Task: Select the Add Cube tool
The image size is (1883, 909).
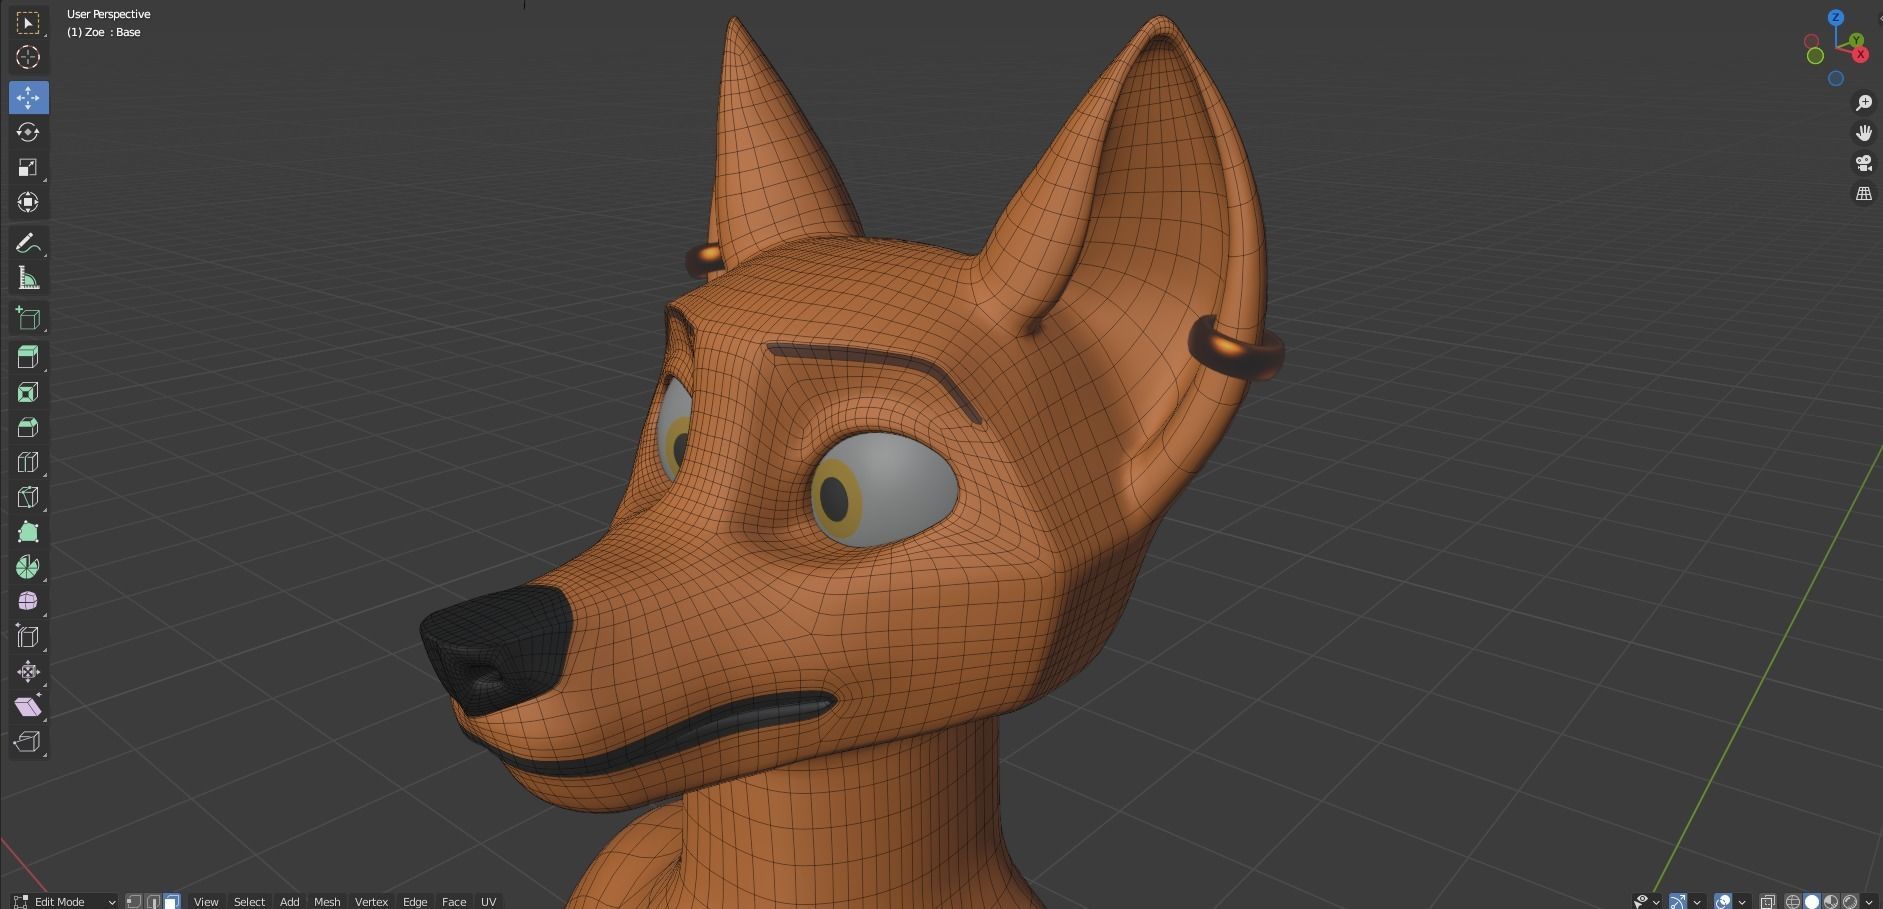Action: click(x=28, y=318)
